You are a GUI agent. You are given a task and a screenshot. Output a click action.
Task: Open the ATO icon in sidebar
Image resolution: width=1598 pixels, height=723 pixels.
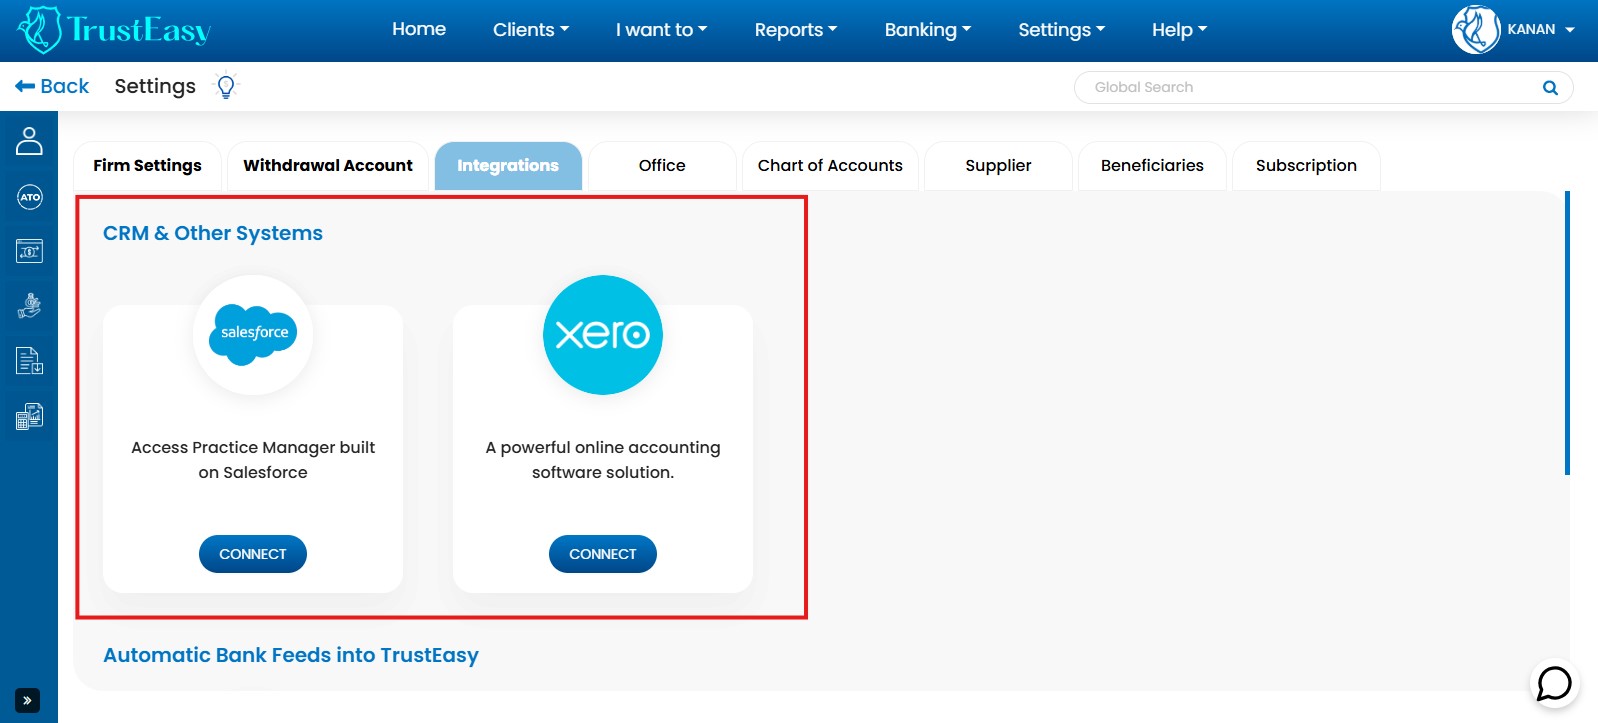29,197
